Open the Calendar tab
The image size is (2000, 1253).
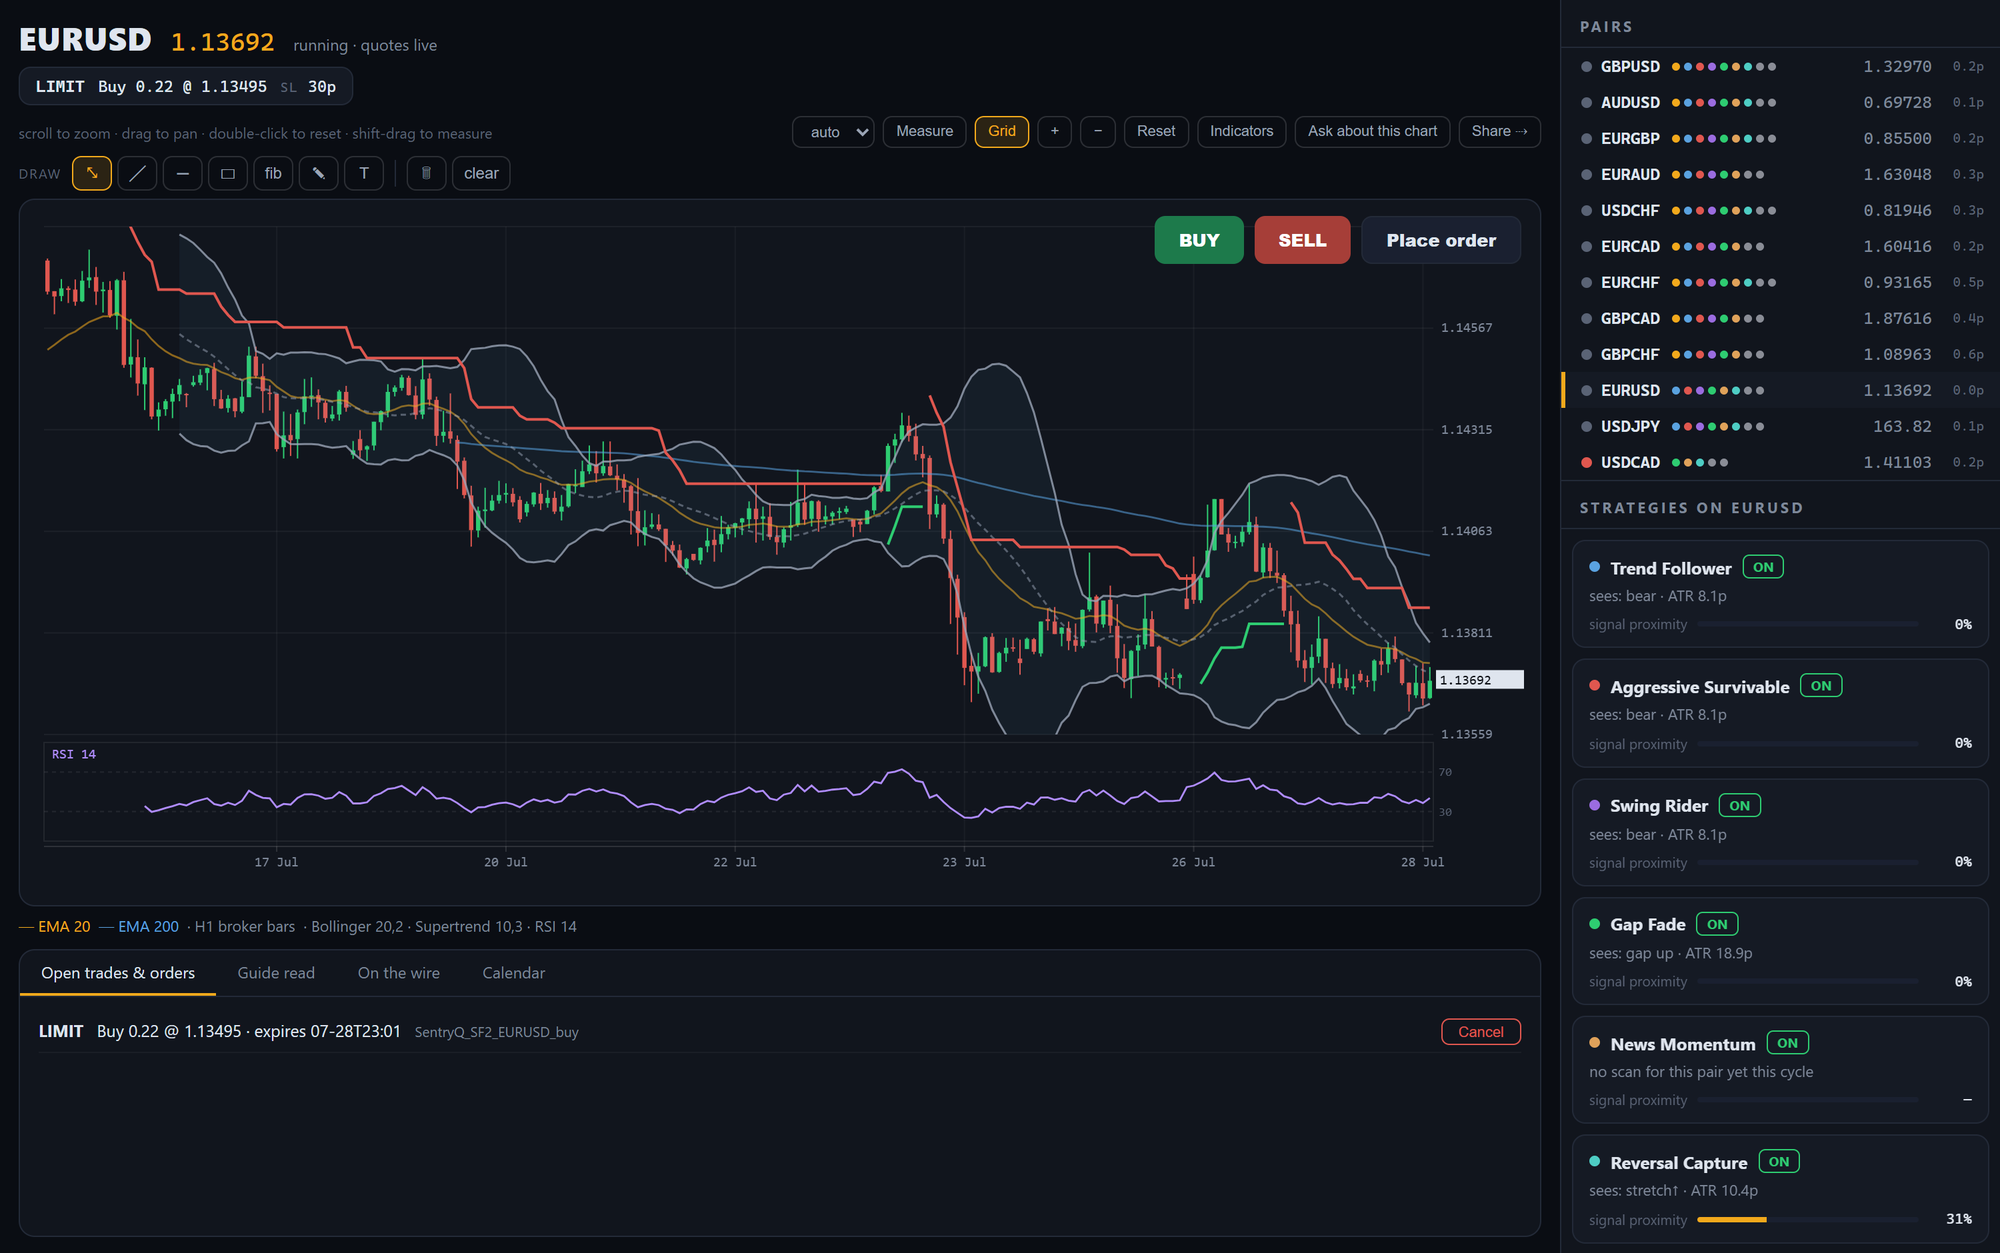click(513, 973)
